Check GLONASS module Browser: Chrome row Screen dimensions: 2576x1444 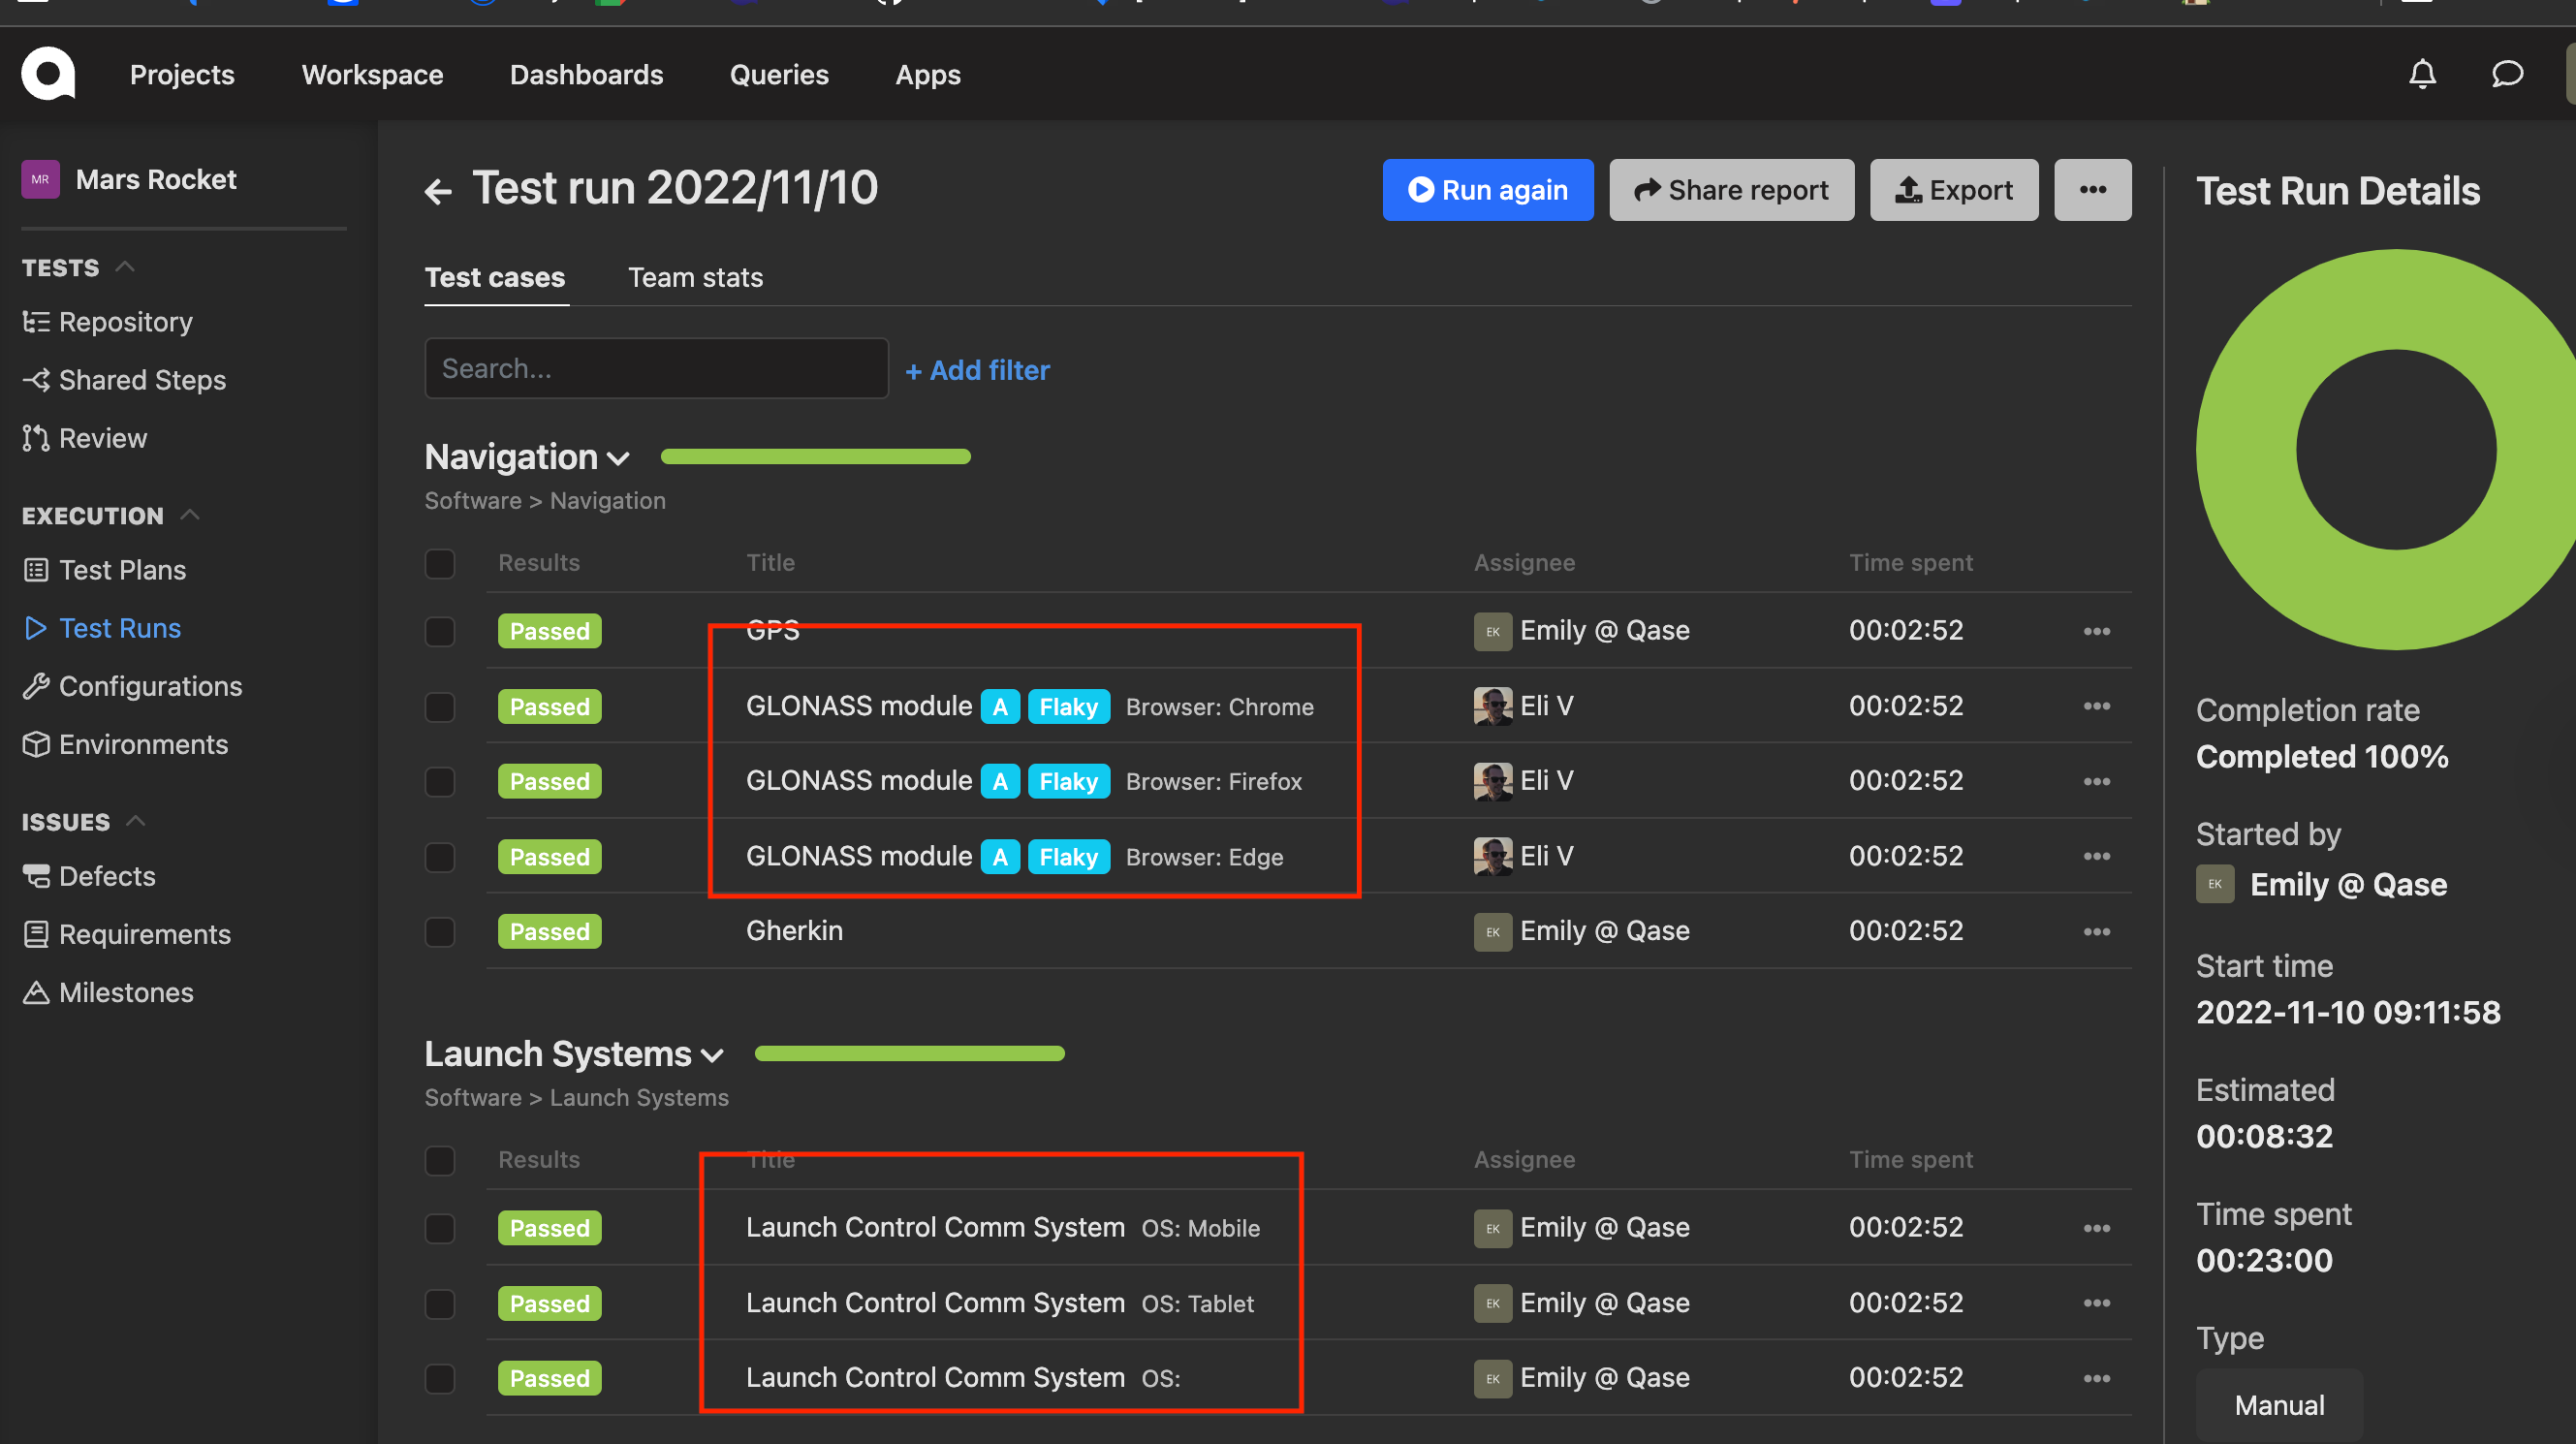pyautogui.click(x=440, y=707)
